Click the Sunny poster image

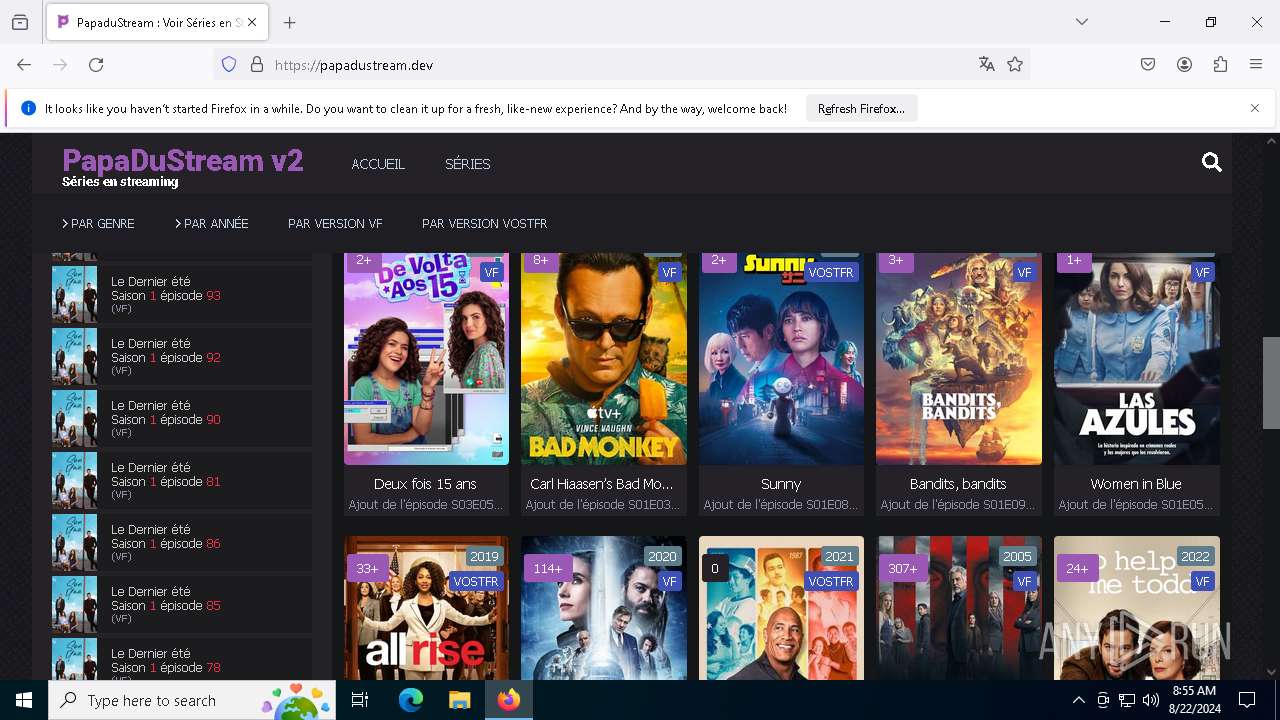pyautogui.click(x=781, y=360)
